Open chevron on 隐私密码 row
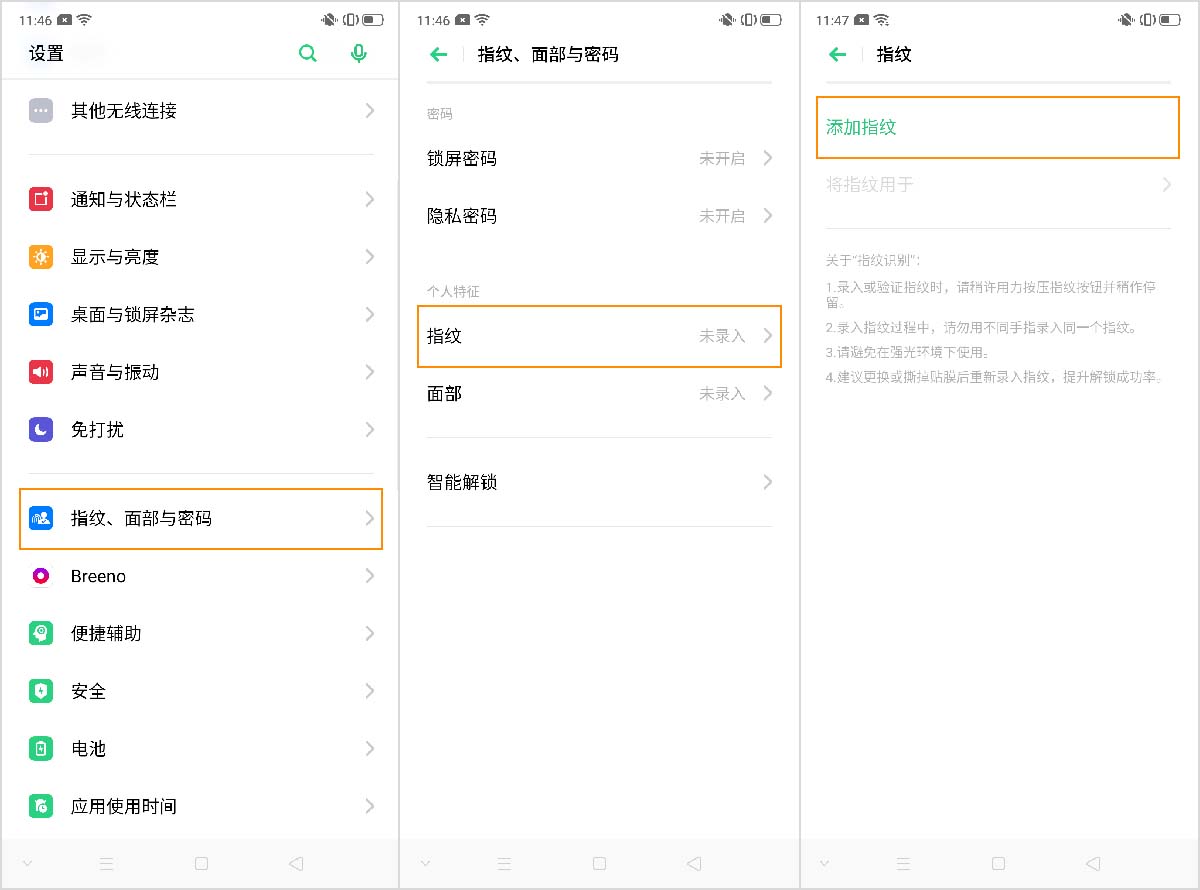This screenshot has width=1200, height=890. [768, 216]
